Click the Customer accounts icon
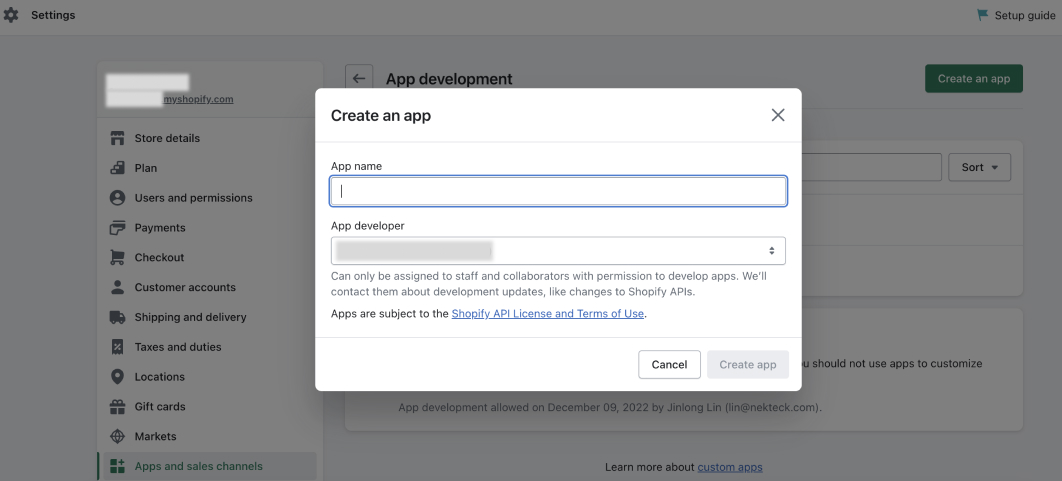The height and width of the screenshot is (481, 1062). (x=117, y=287)
